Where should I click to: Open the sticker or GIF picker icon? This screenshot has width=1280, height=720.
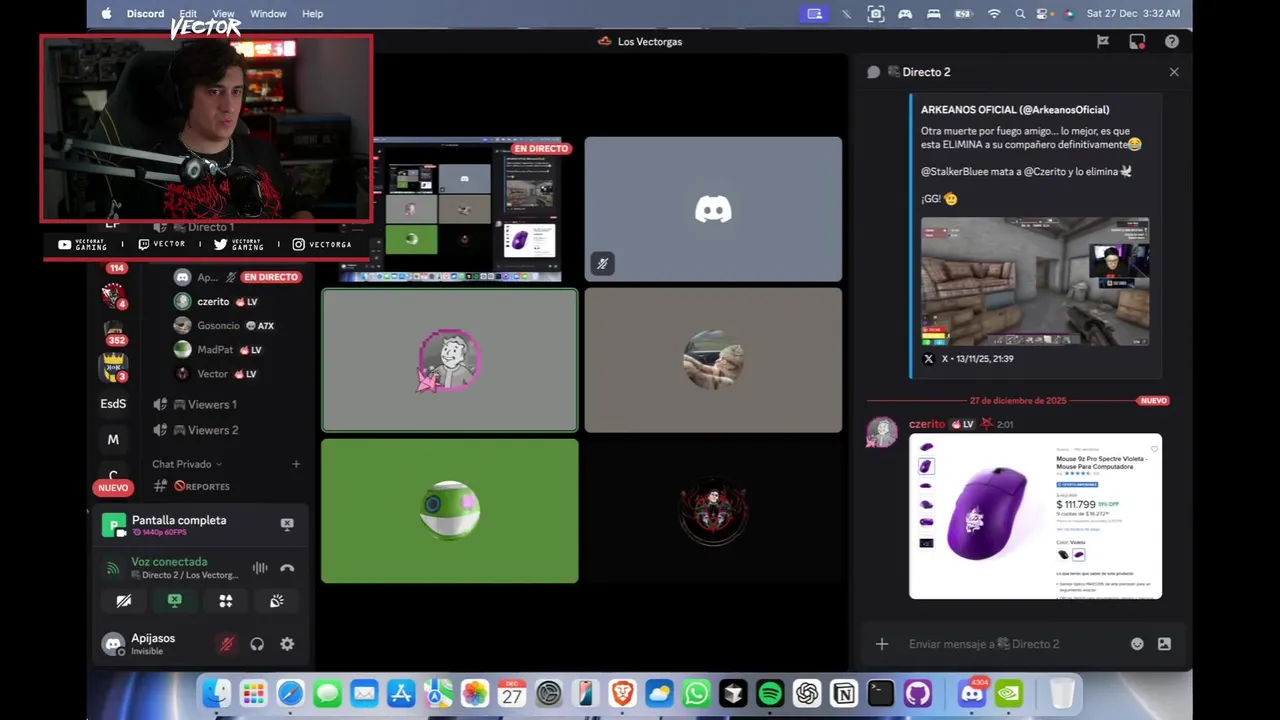(x=1164, y=644)
